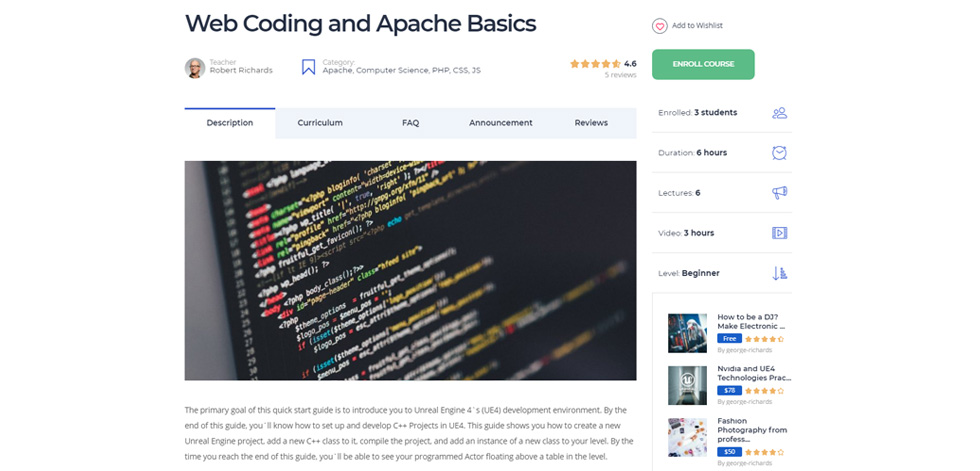The image size is (980, 471).
Task: Click star rating of Nvidia UE4 course
Action: [x=764, y=391]
